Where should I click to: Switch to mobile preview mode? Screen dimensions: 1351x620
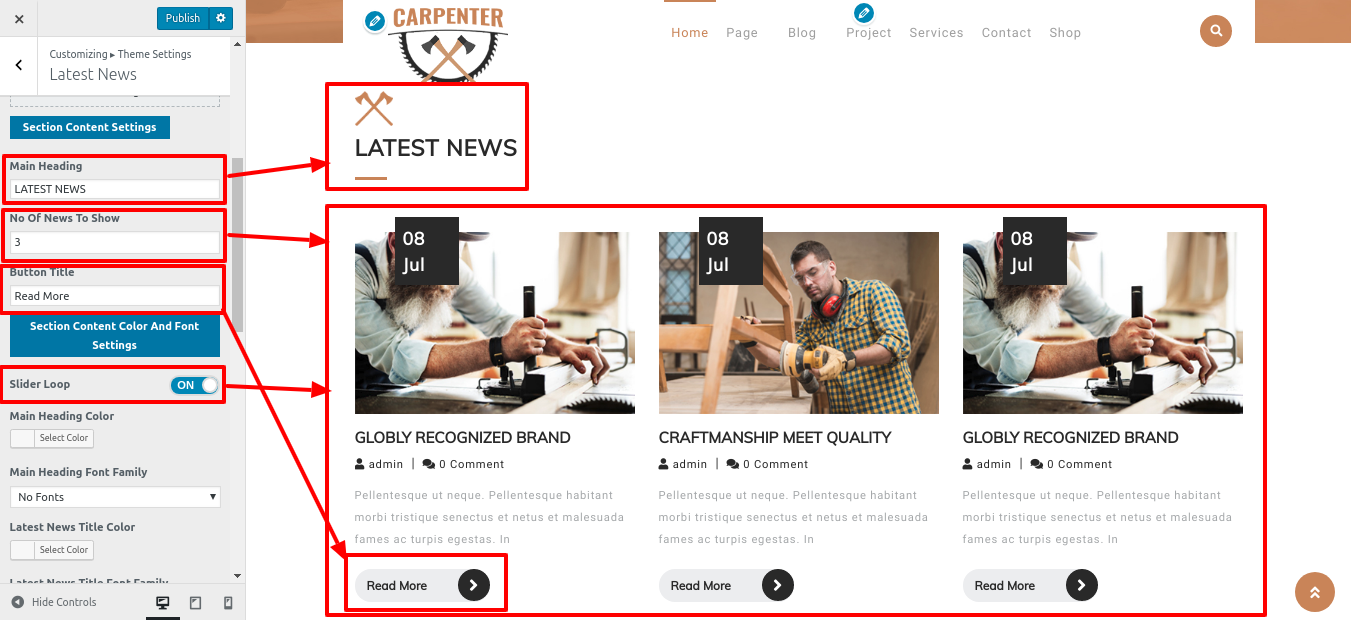coord(228,603)
